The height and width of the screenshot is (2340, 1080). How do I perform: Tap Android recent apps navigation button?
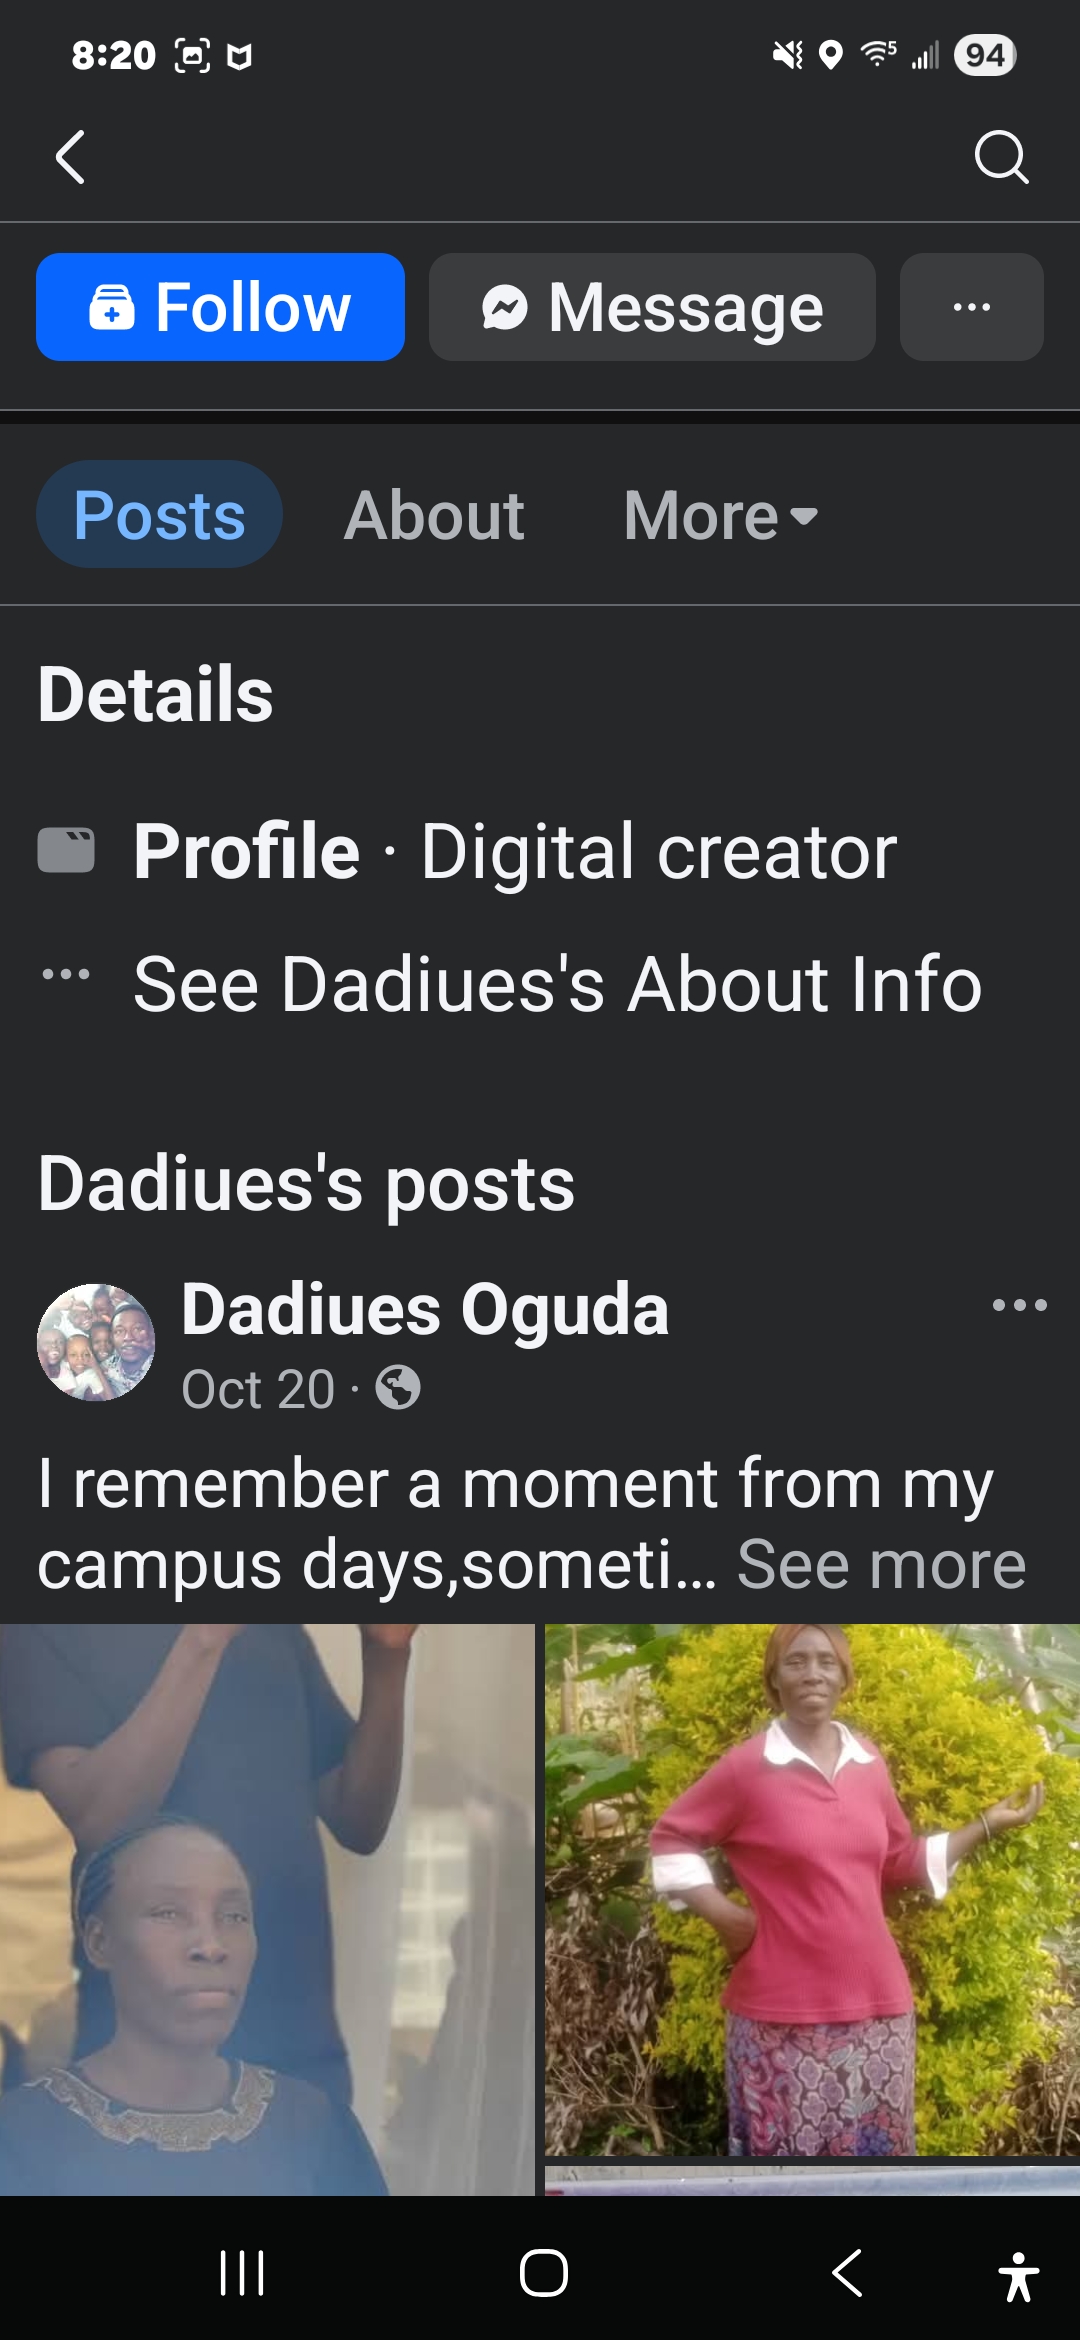point(242,2272)
